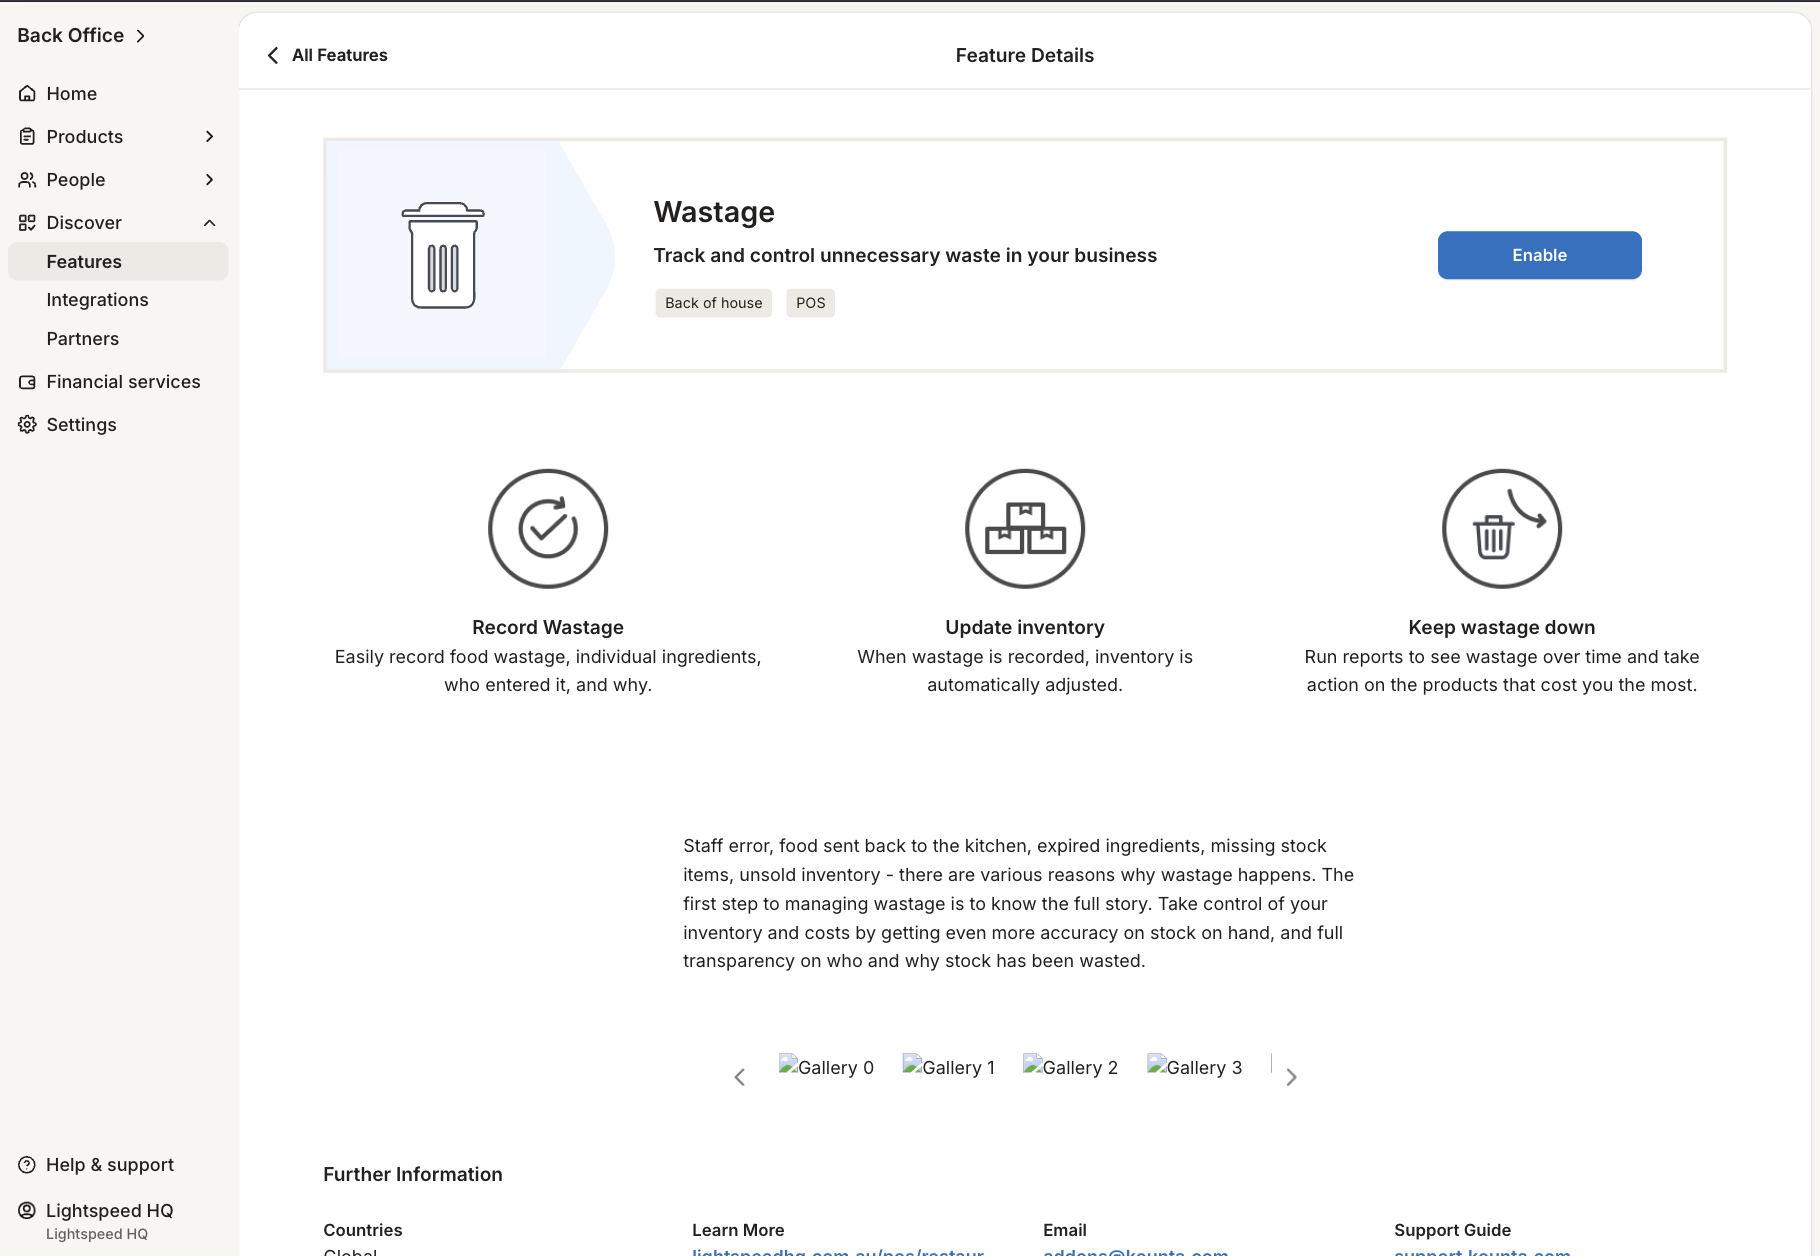Open the Gallery 1 thumbnail
Viewport: 1820px width, 1256px height.
click(949, 1067)
